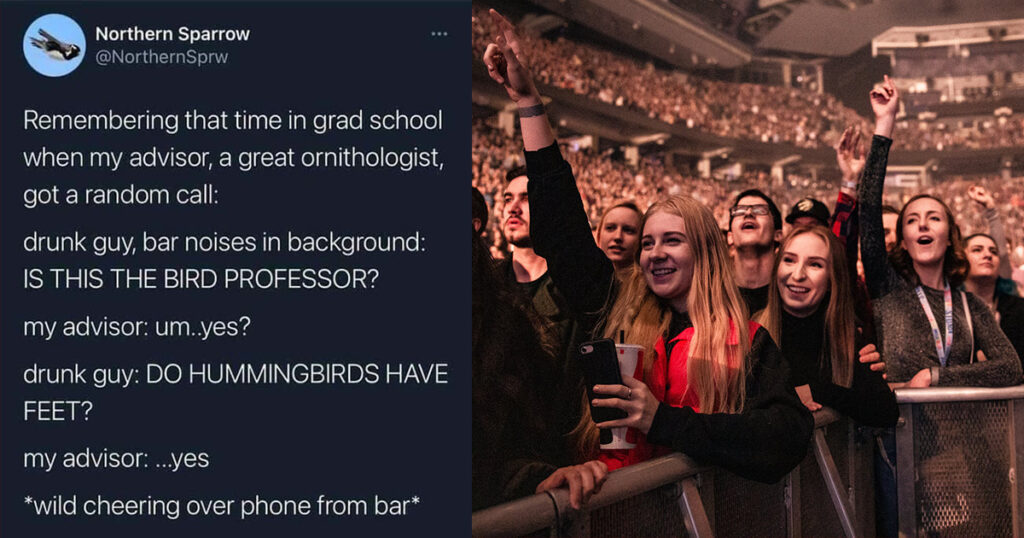This screenshot has width=1024, height=538.
Task: Click 'drunk guy, bar noises in background:' text
Action: (225, 242)
